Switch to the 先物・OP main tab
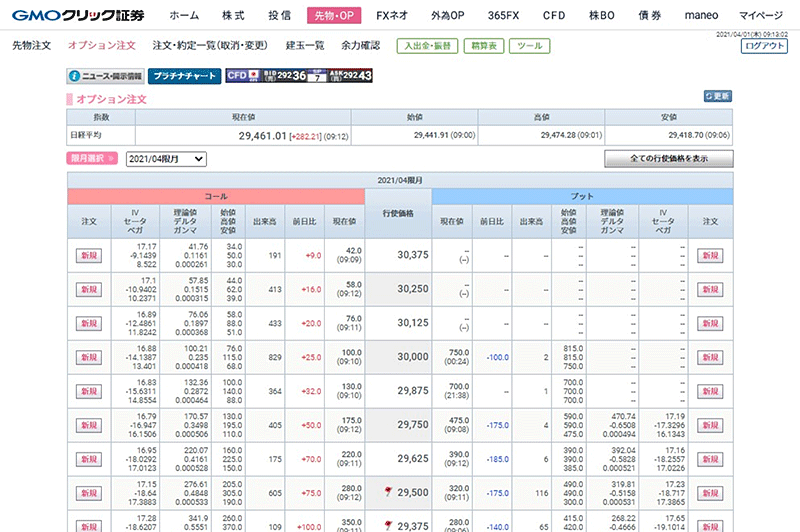 click(x=332, y=16)
